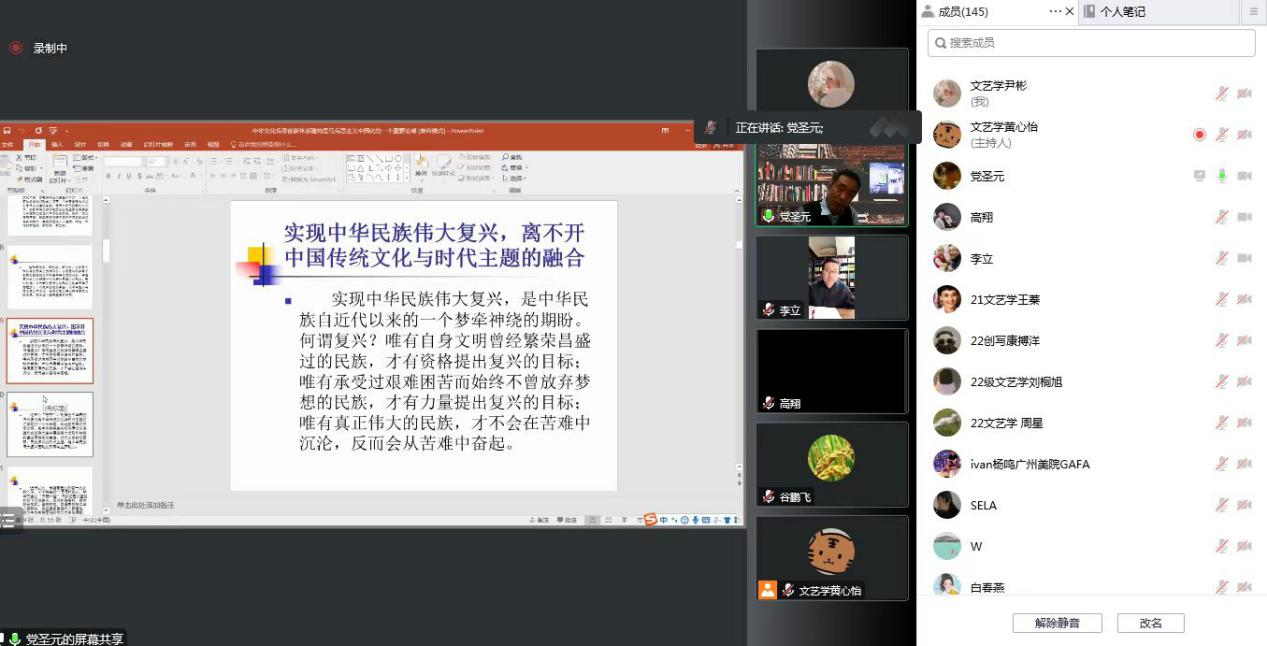Screen dimensions: 1267x646
Task: Click the disabled camera icon for 李立
Action: (1244, 258)
